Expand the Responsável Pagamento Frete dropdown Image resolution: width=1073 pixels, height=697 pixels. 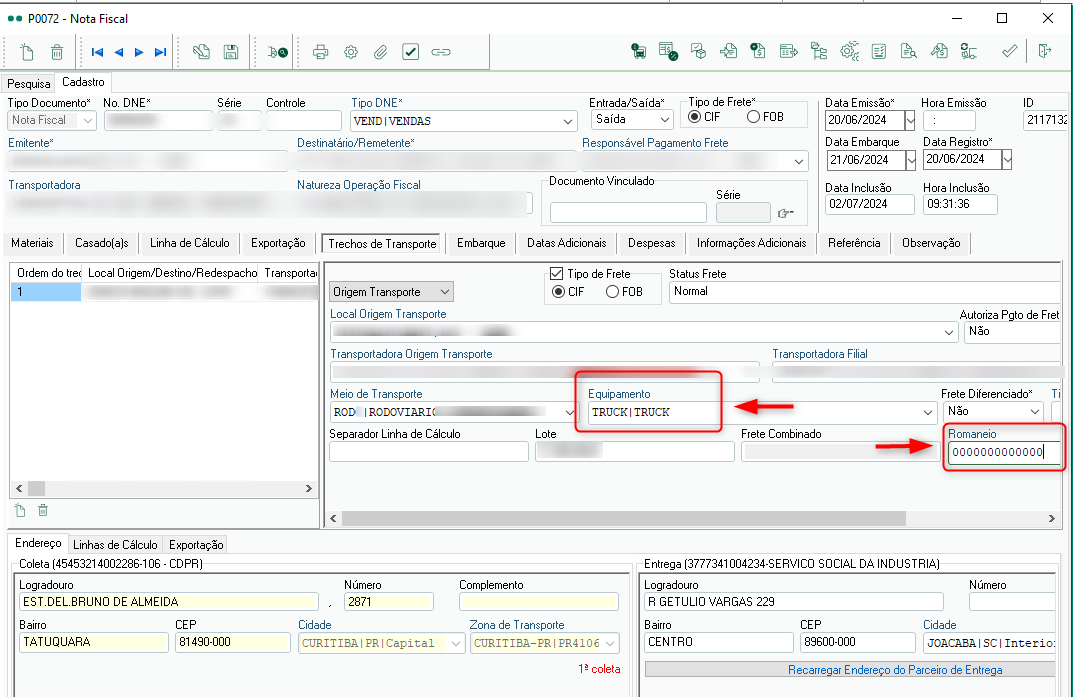coord(799,161)
